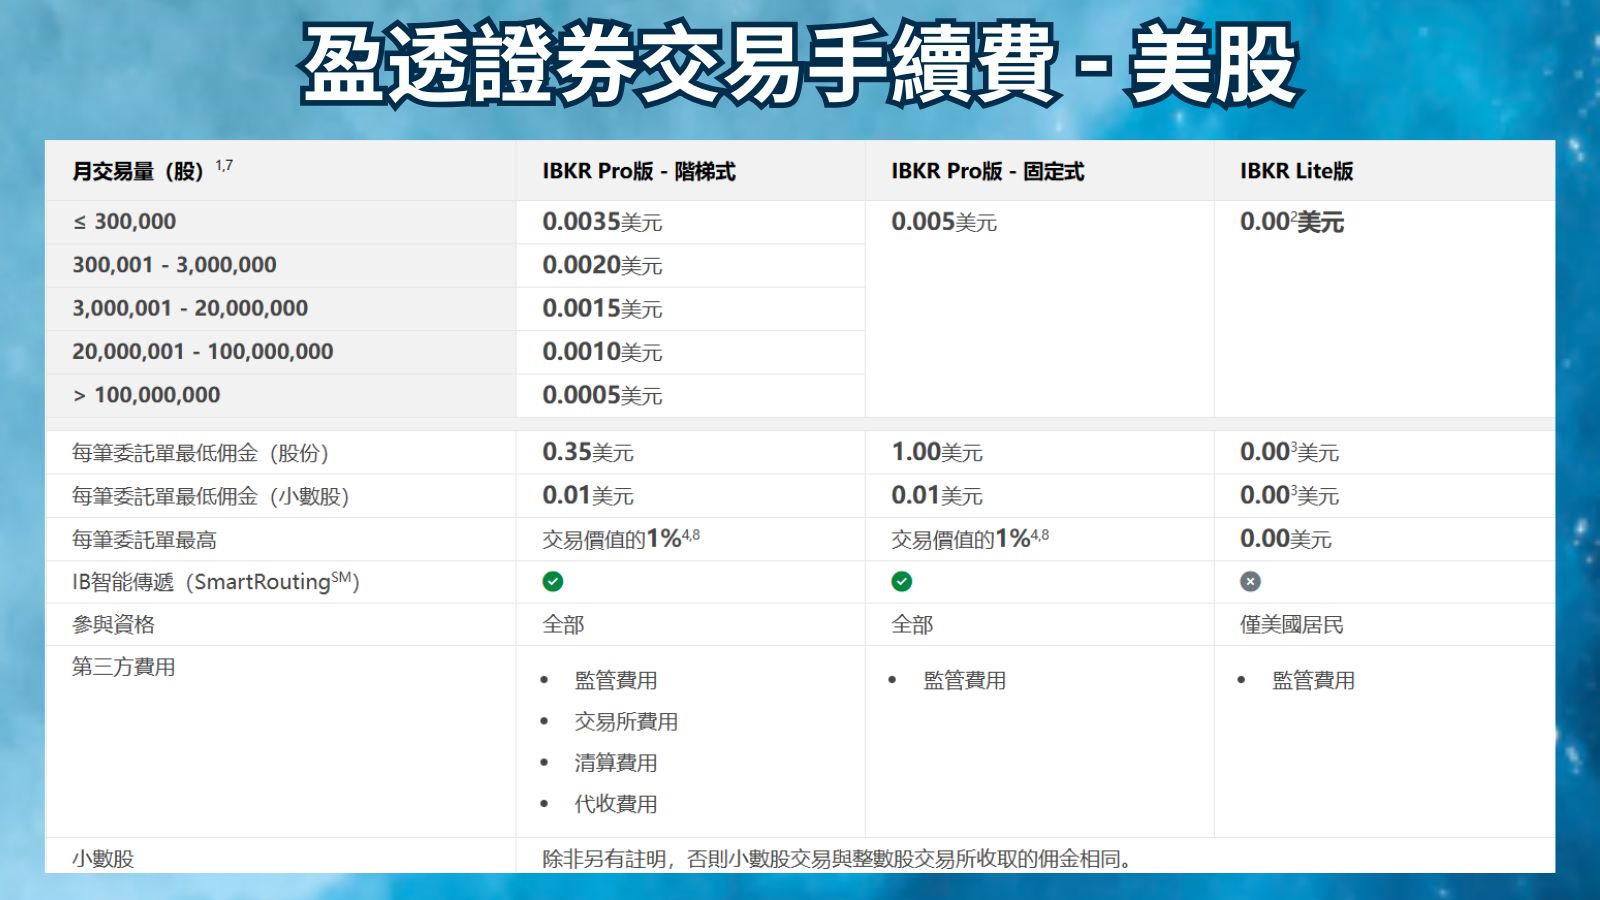Click the > 100,000,000 volume tier
Screen dimensions: 1600x900
pyautogui.click(x=146, y=395)
